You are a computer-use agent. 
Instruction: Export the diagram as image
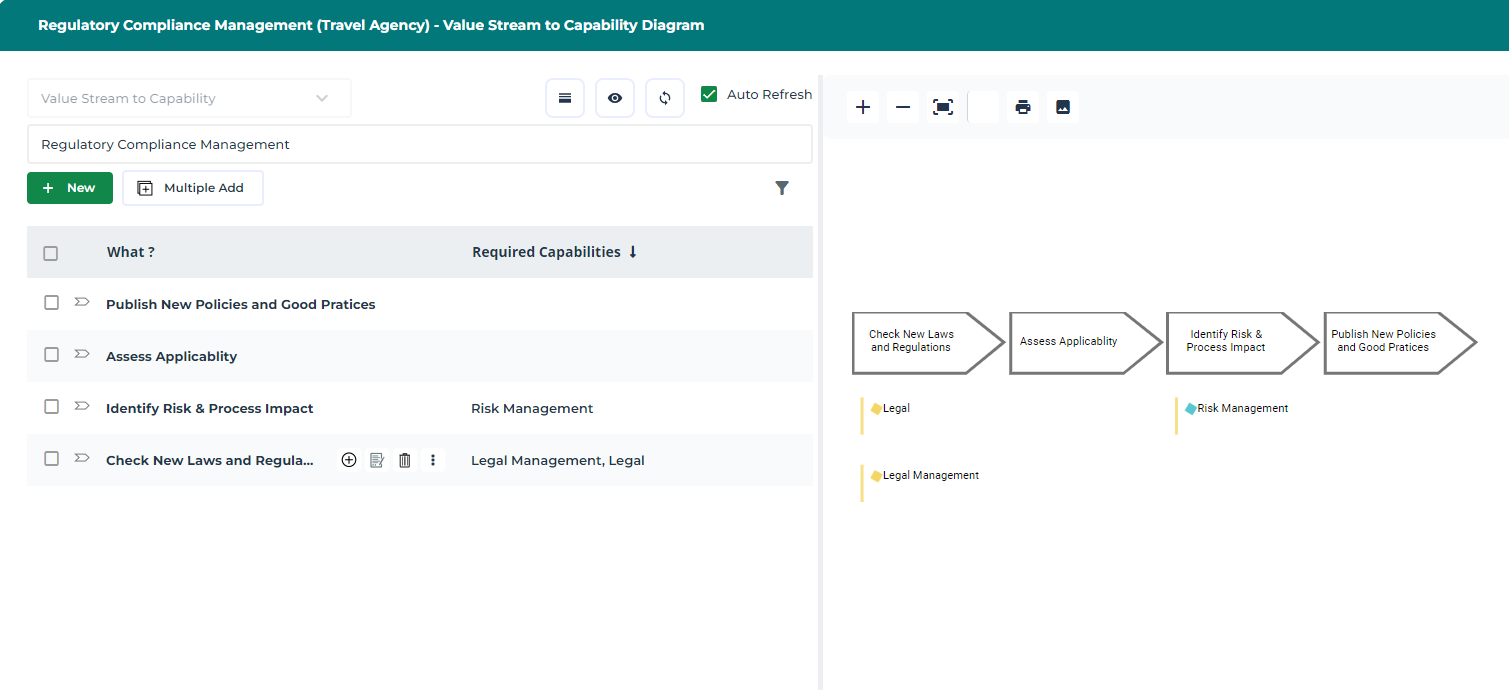click(1063, 107)
